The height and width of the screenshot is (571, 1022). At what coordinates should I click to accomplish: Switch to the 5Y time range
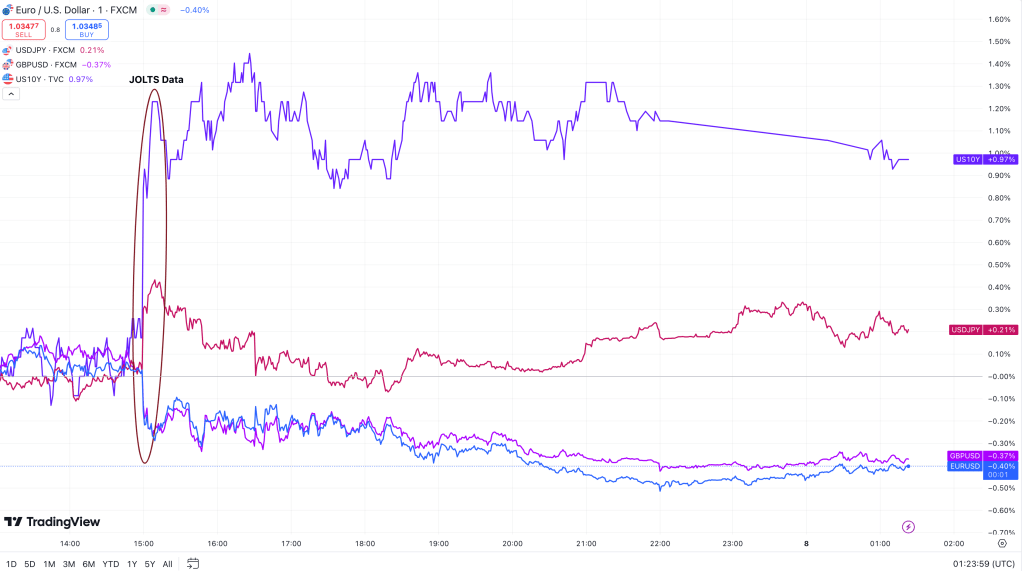click(149, 563)
